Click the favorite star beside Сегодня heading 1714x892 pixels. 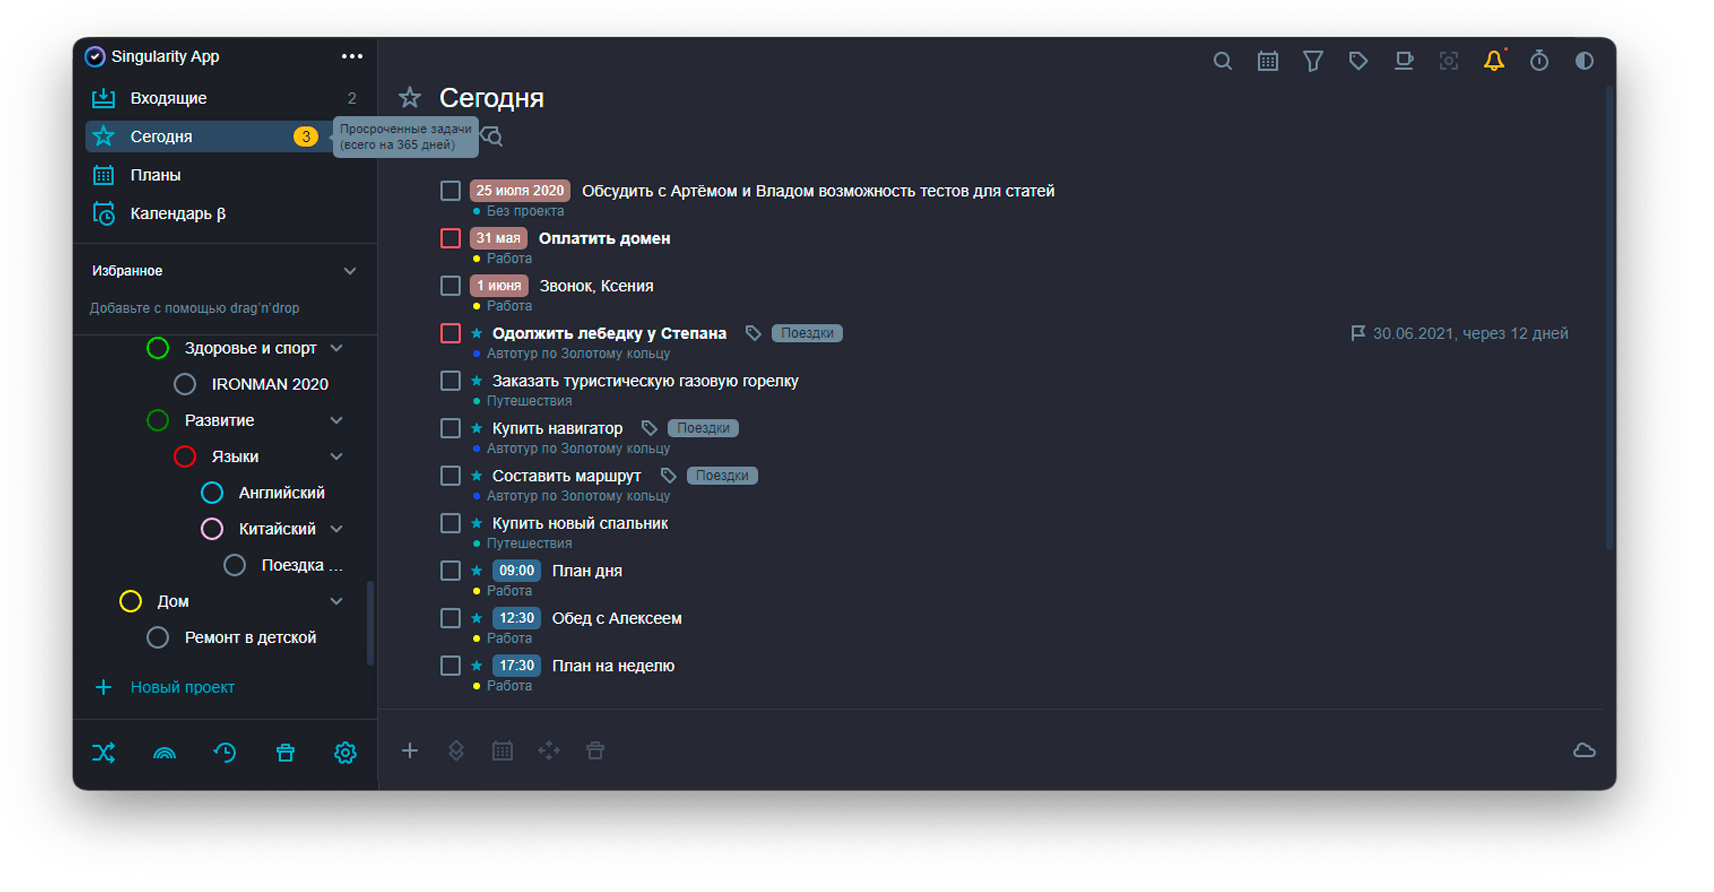(x=410, y=97)
